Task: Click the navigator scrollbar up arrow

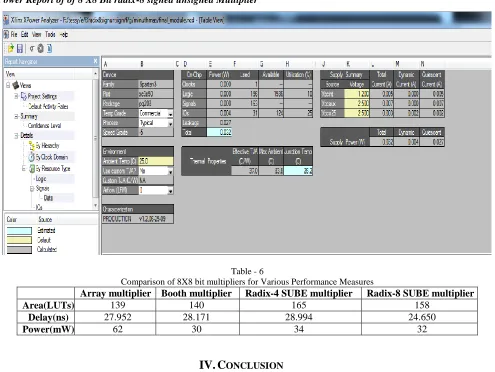Action: click(96, 73)
